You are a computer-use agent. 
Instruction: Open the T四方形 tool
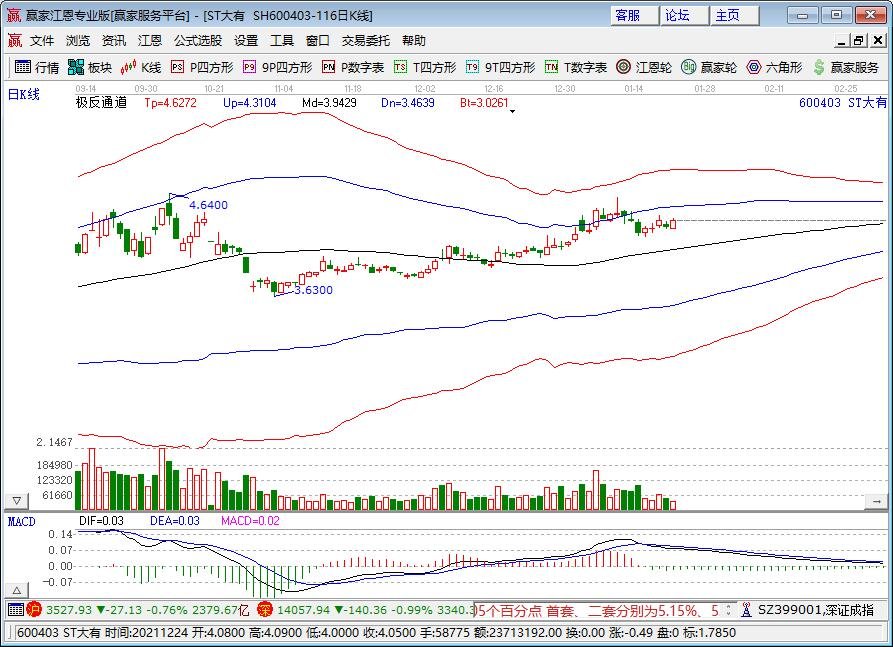point(425,67)
